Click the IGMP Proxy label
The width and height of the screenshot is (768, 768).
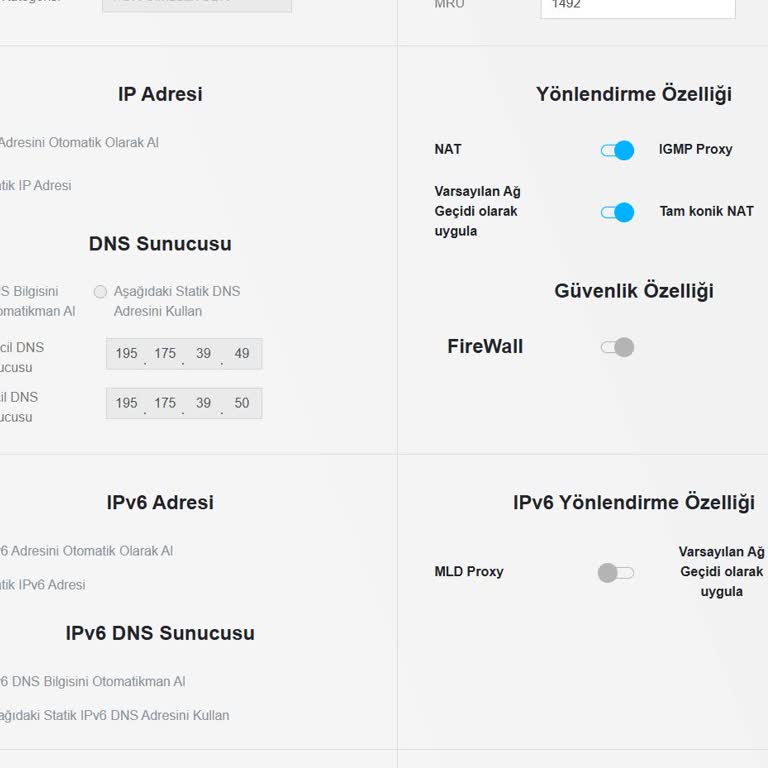pyautogui.click(x=695, y=150)
